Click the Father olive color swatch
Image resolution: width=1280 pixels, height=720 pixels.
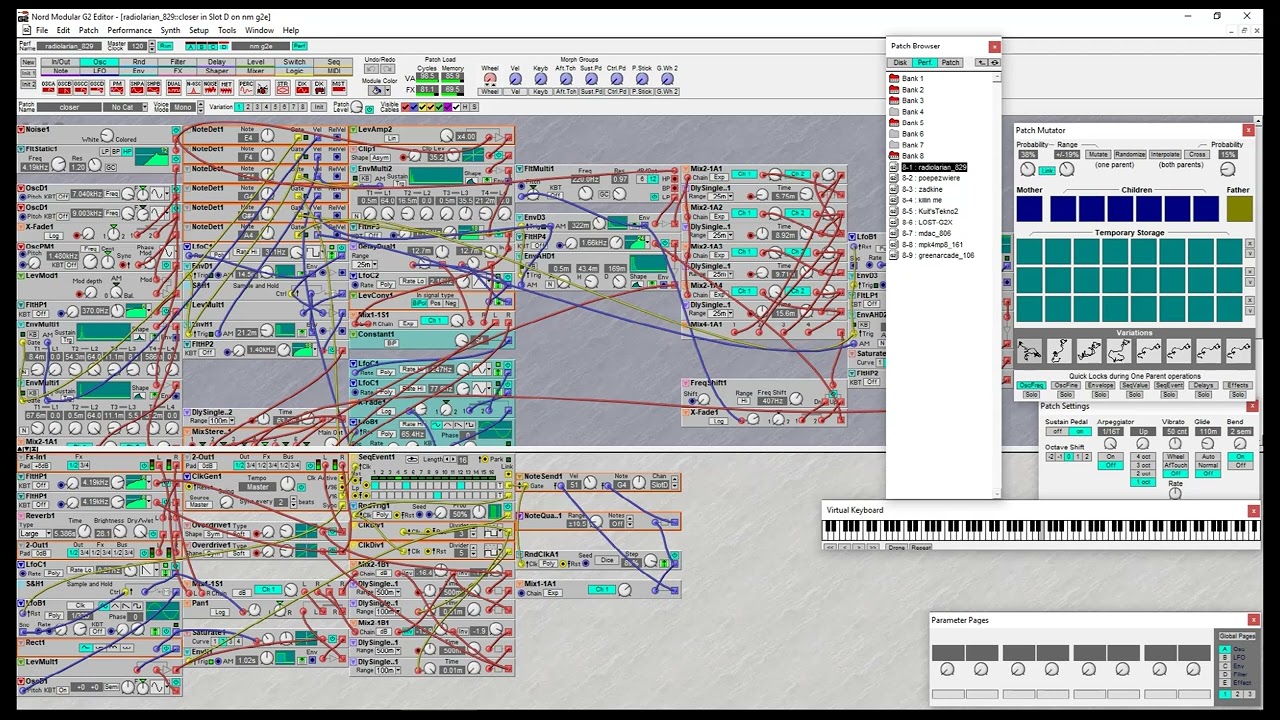[x=1240, y=208]
